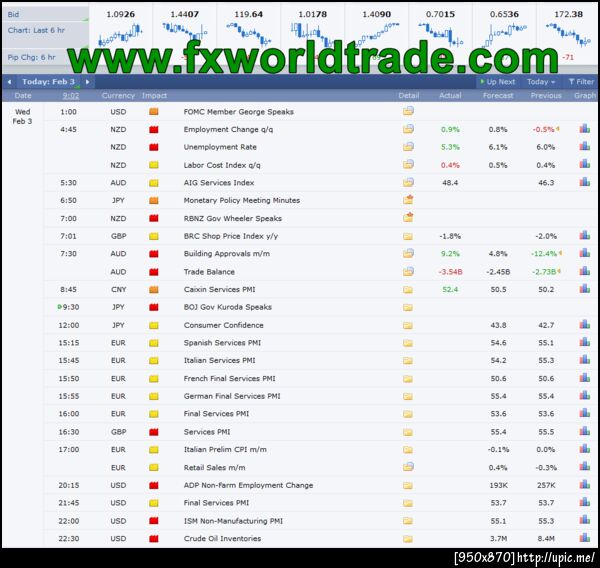
Task: Open ISM Non-Manufacturing PMI event
Action: tap(233, 521)
